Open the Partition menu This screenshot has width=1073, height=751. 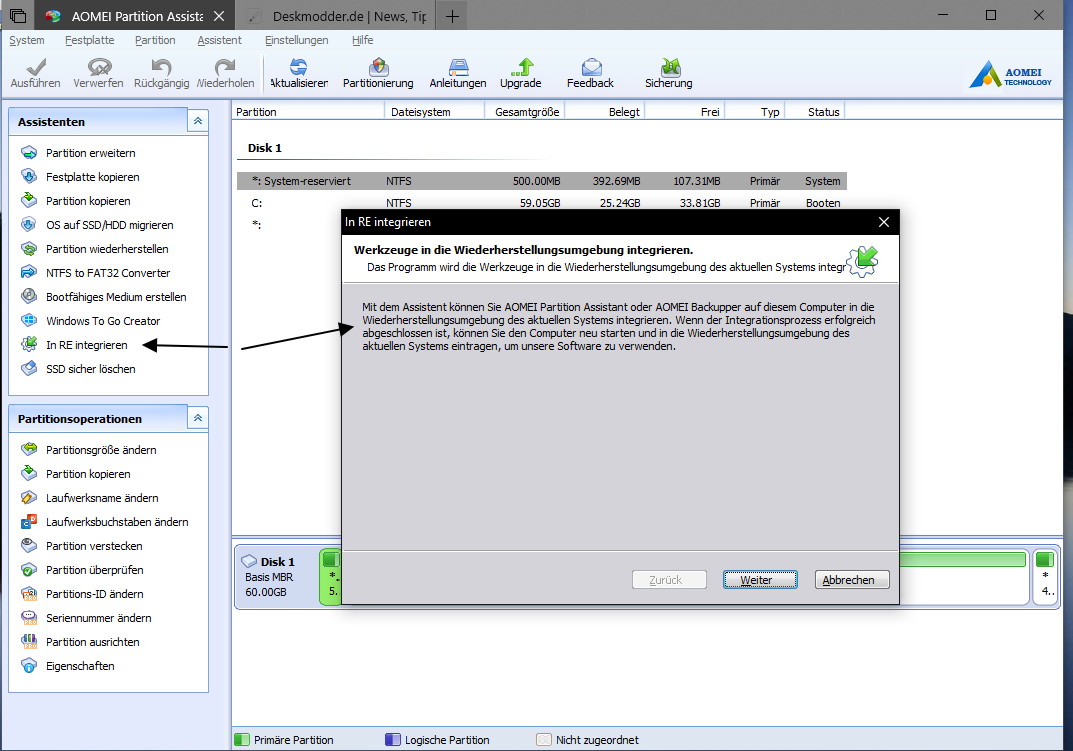point(155,40)
